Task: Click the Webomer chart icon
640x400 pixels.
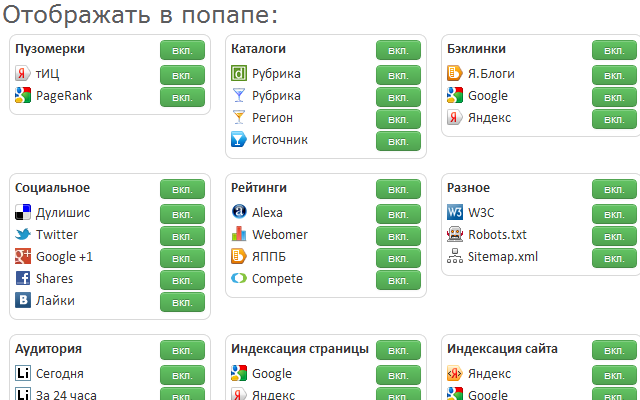Action: pyautogui.click(x=239, y=234)
